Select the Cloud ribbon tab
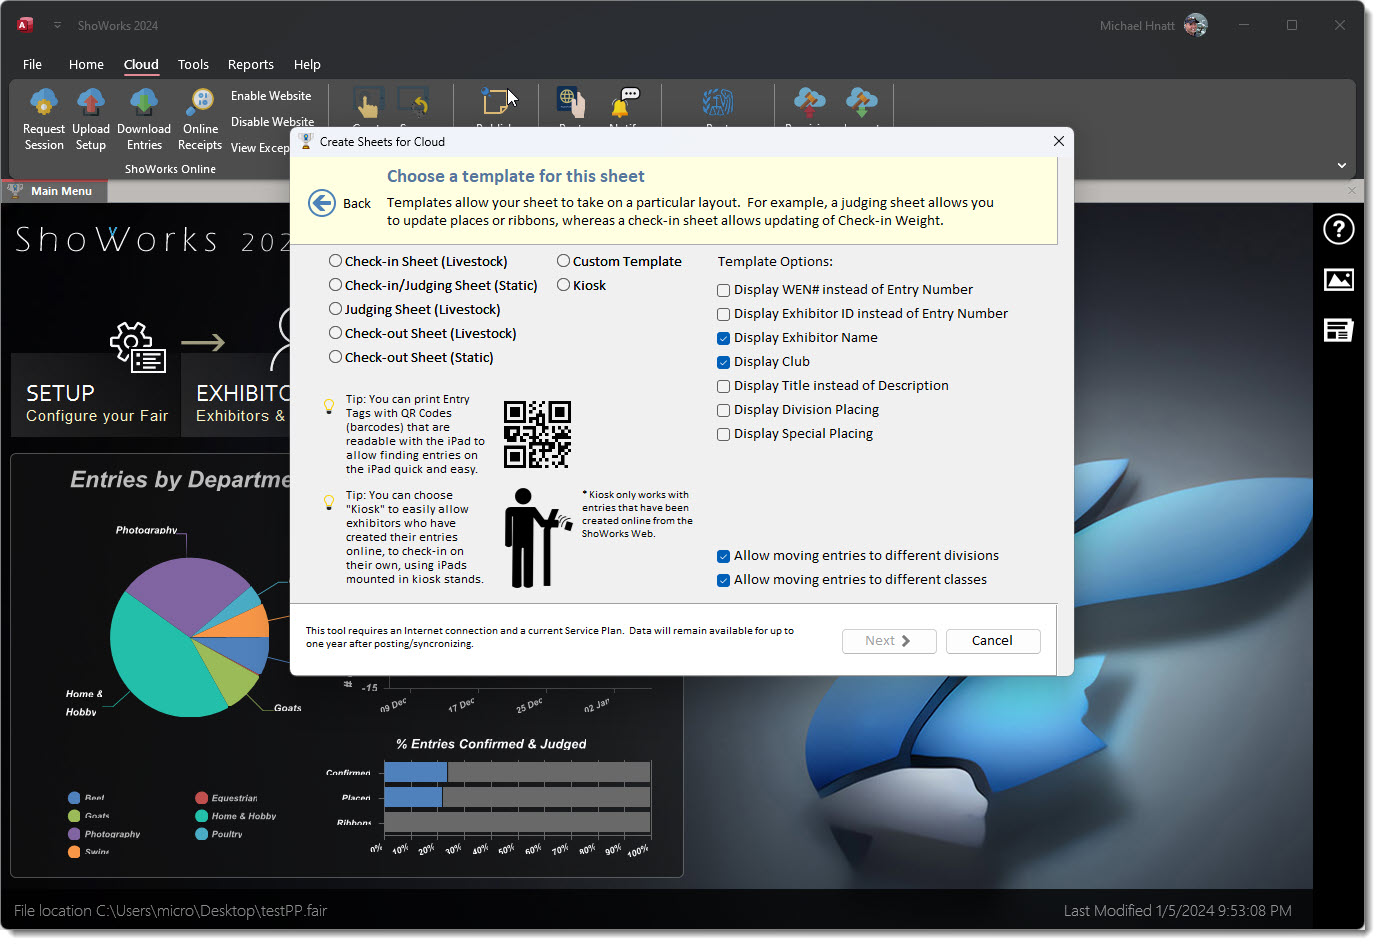1380x945 pixels. [141, 64]
